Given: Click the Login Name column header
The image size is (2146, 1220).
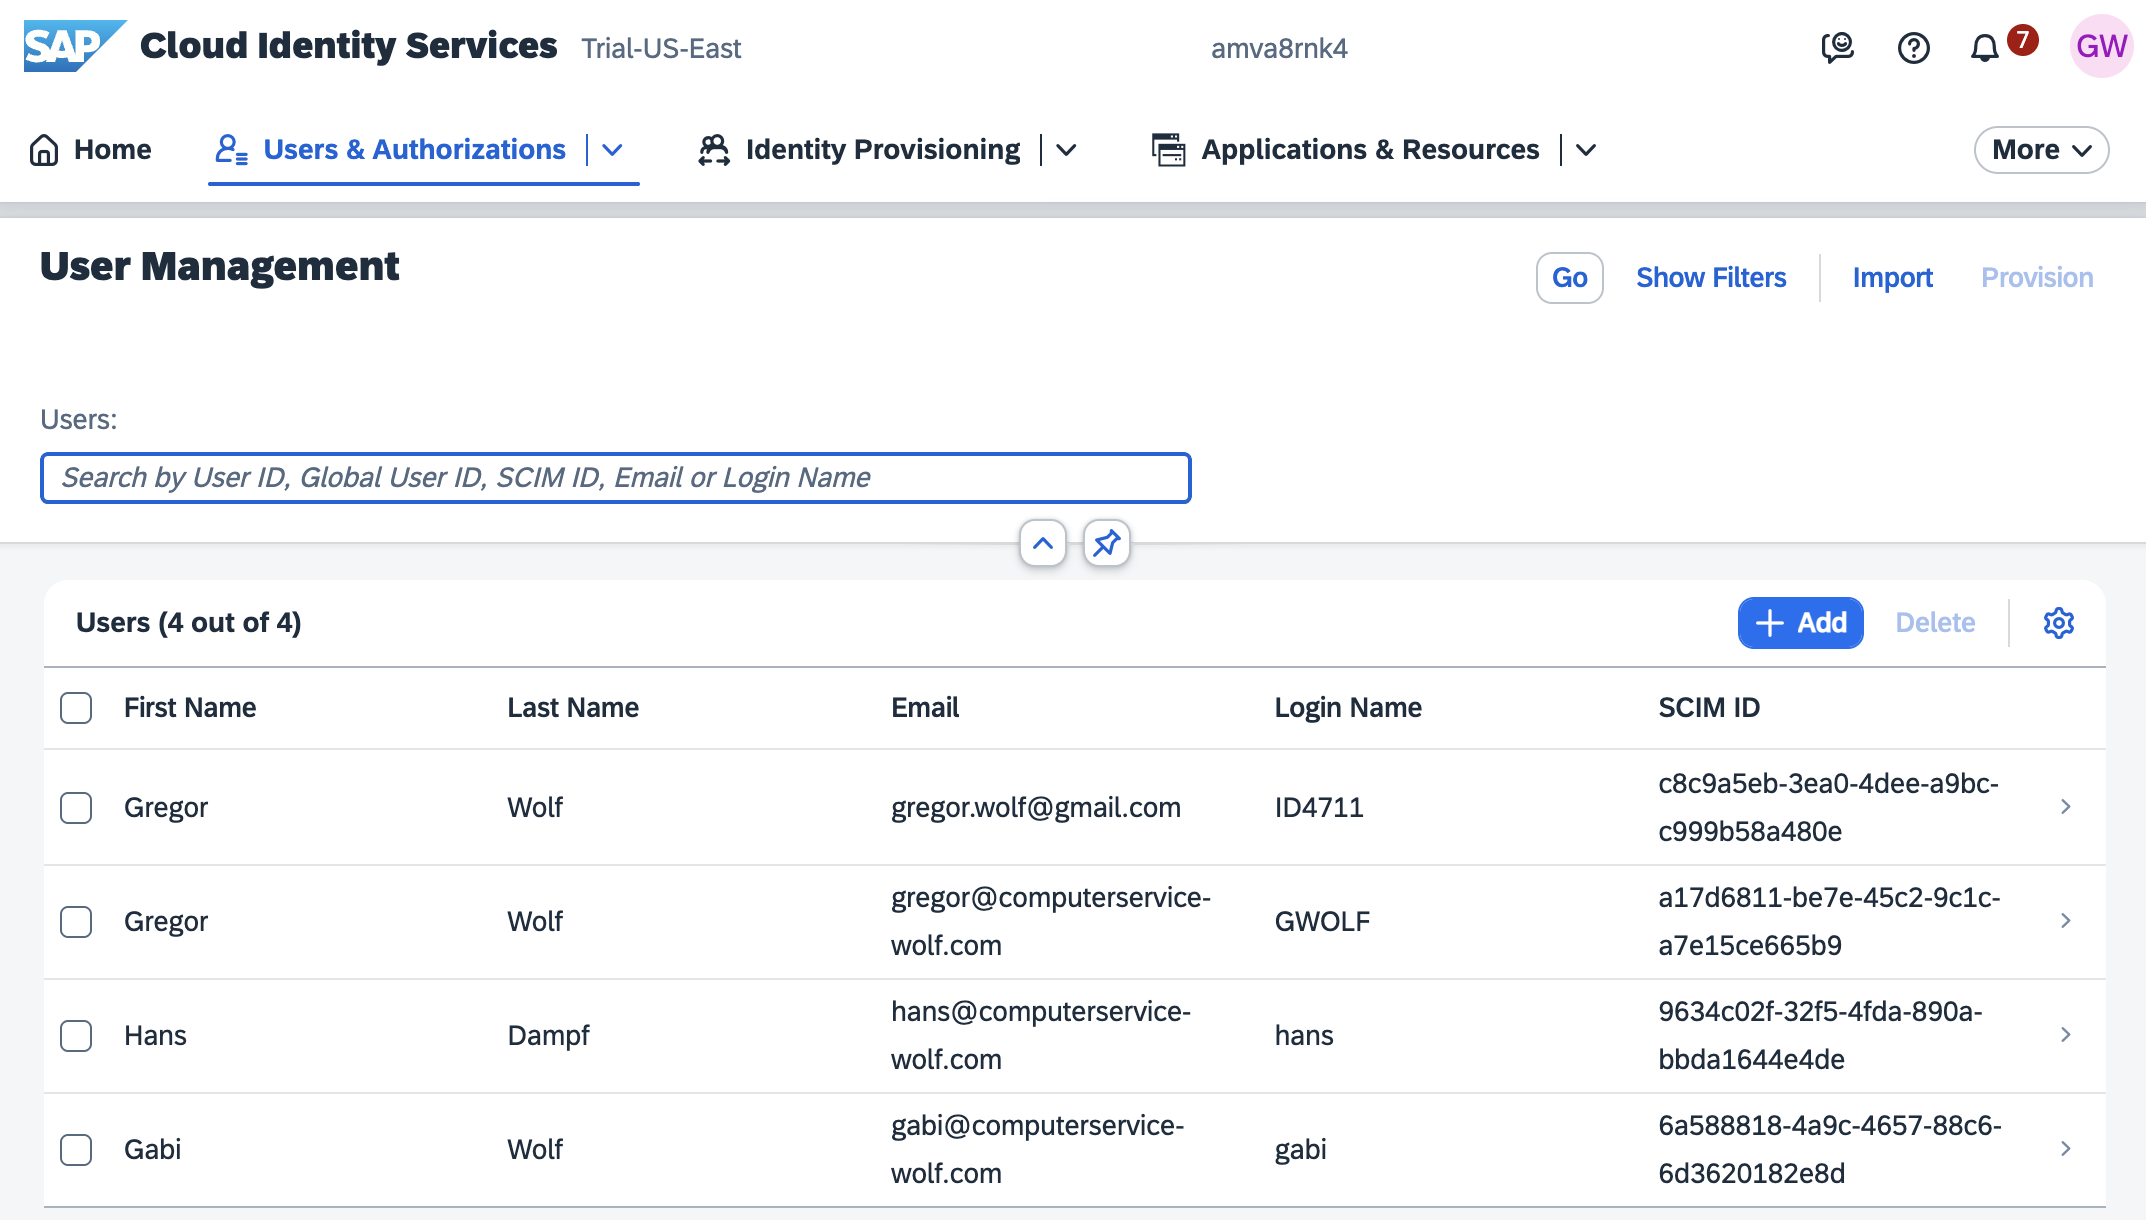Looking at the screenshot, I should tap(1348, 707).
